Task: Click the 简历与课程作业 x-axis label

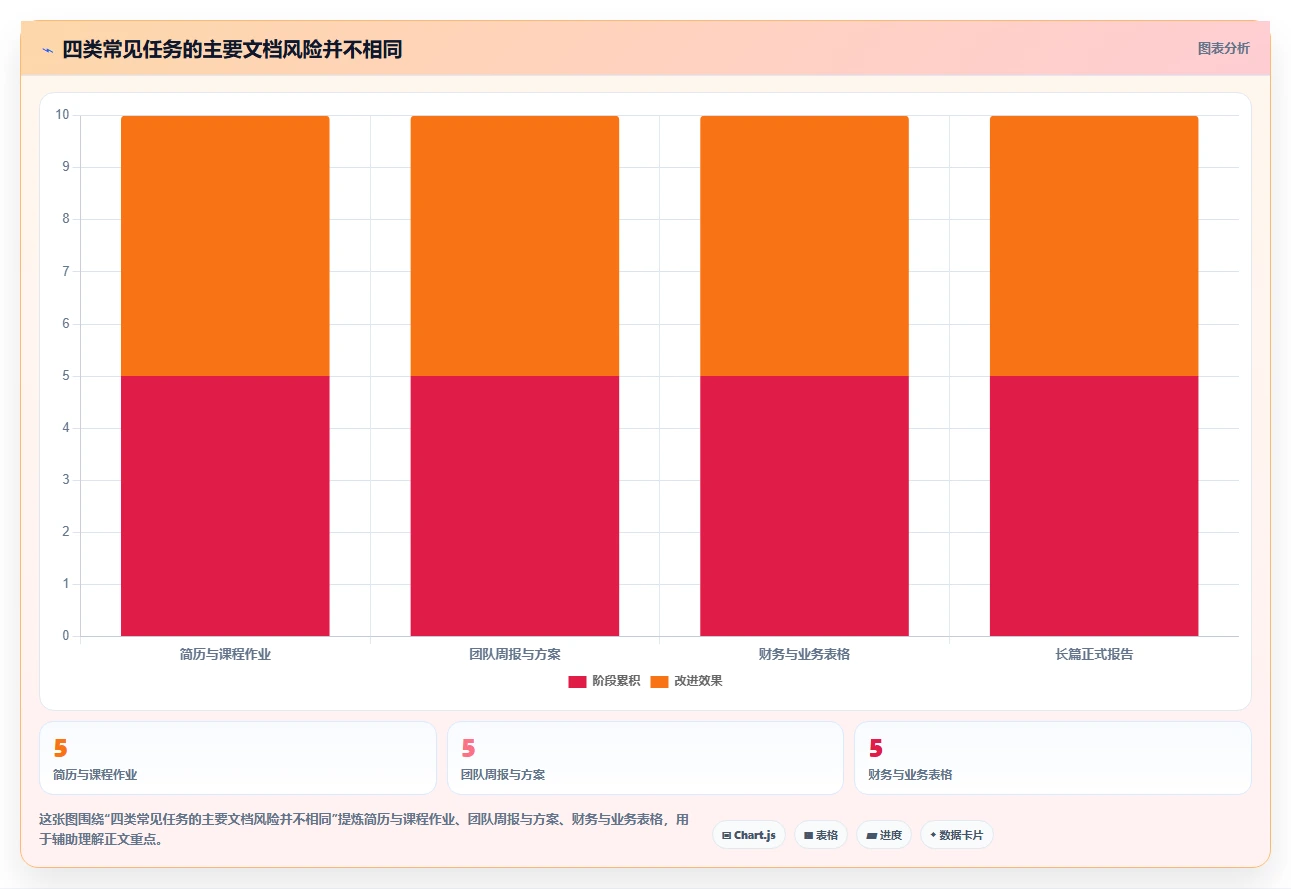Action: pyautogui.click(x=225, y=655)
